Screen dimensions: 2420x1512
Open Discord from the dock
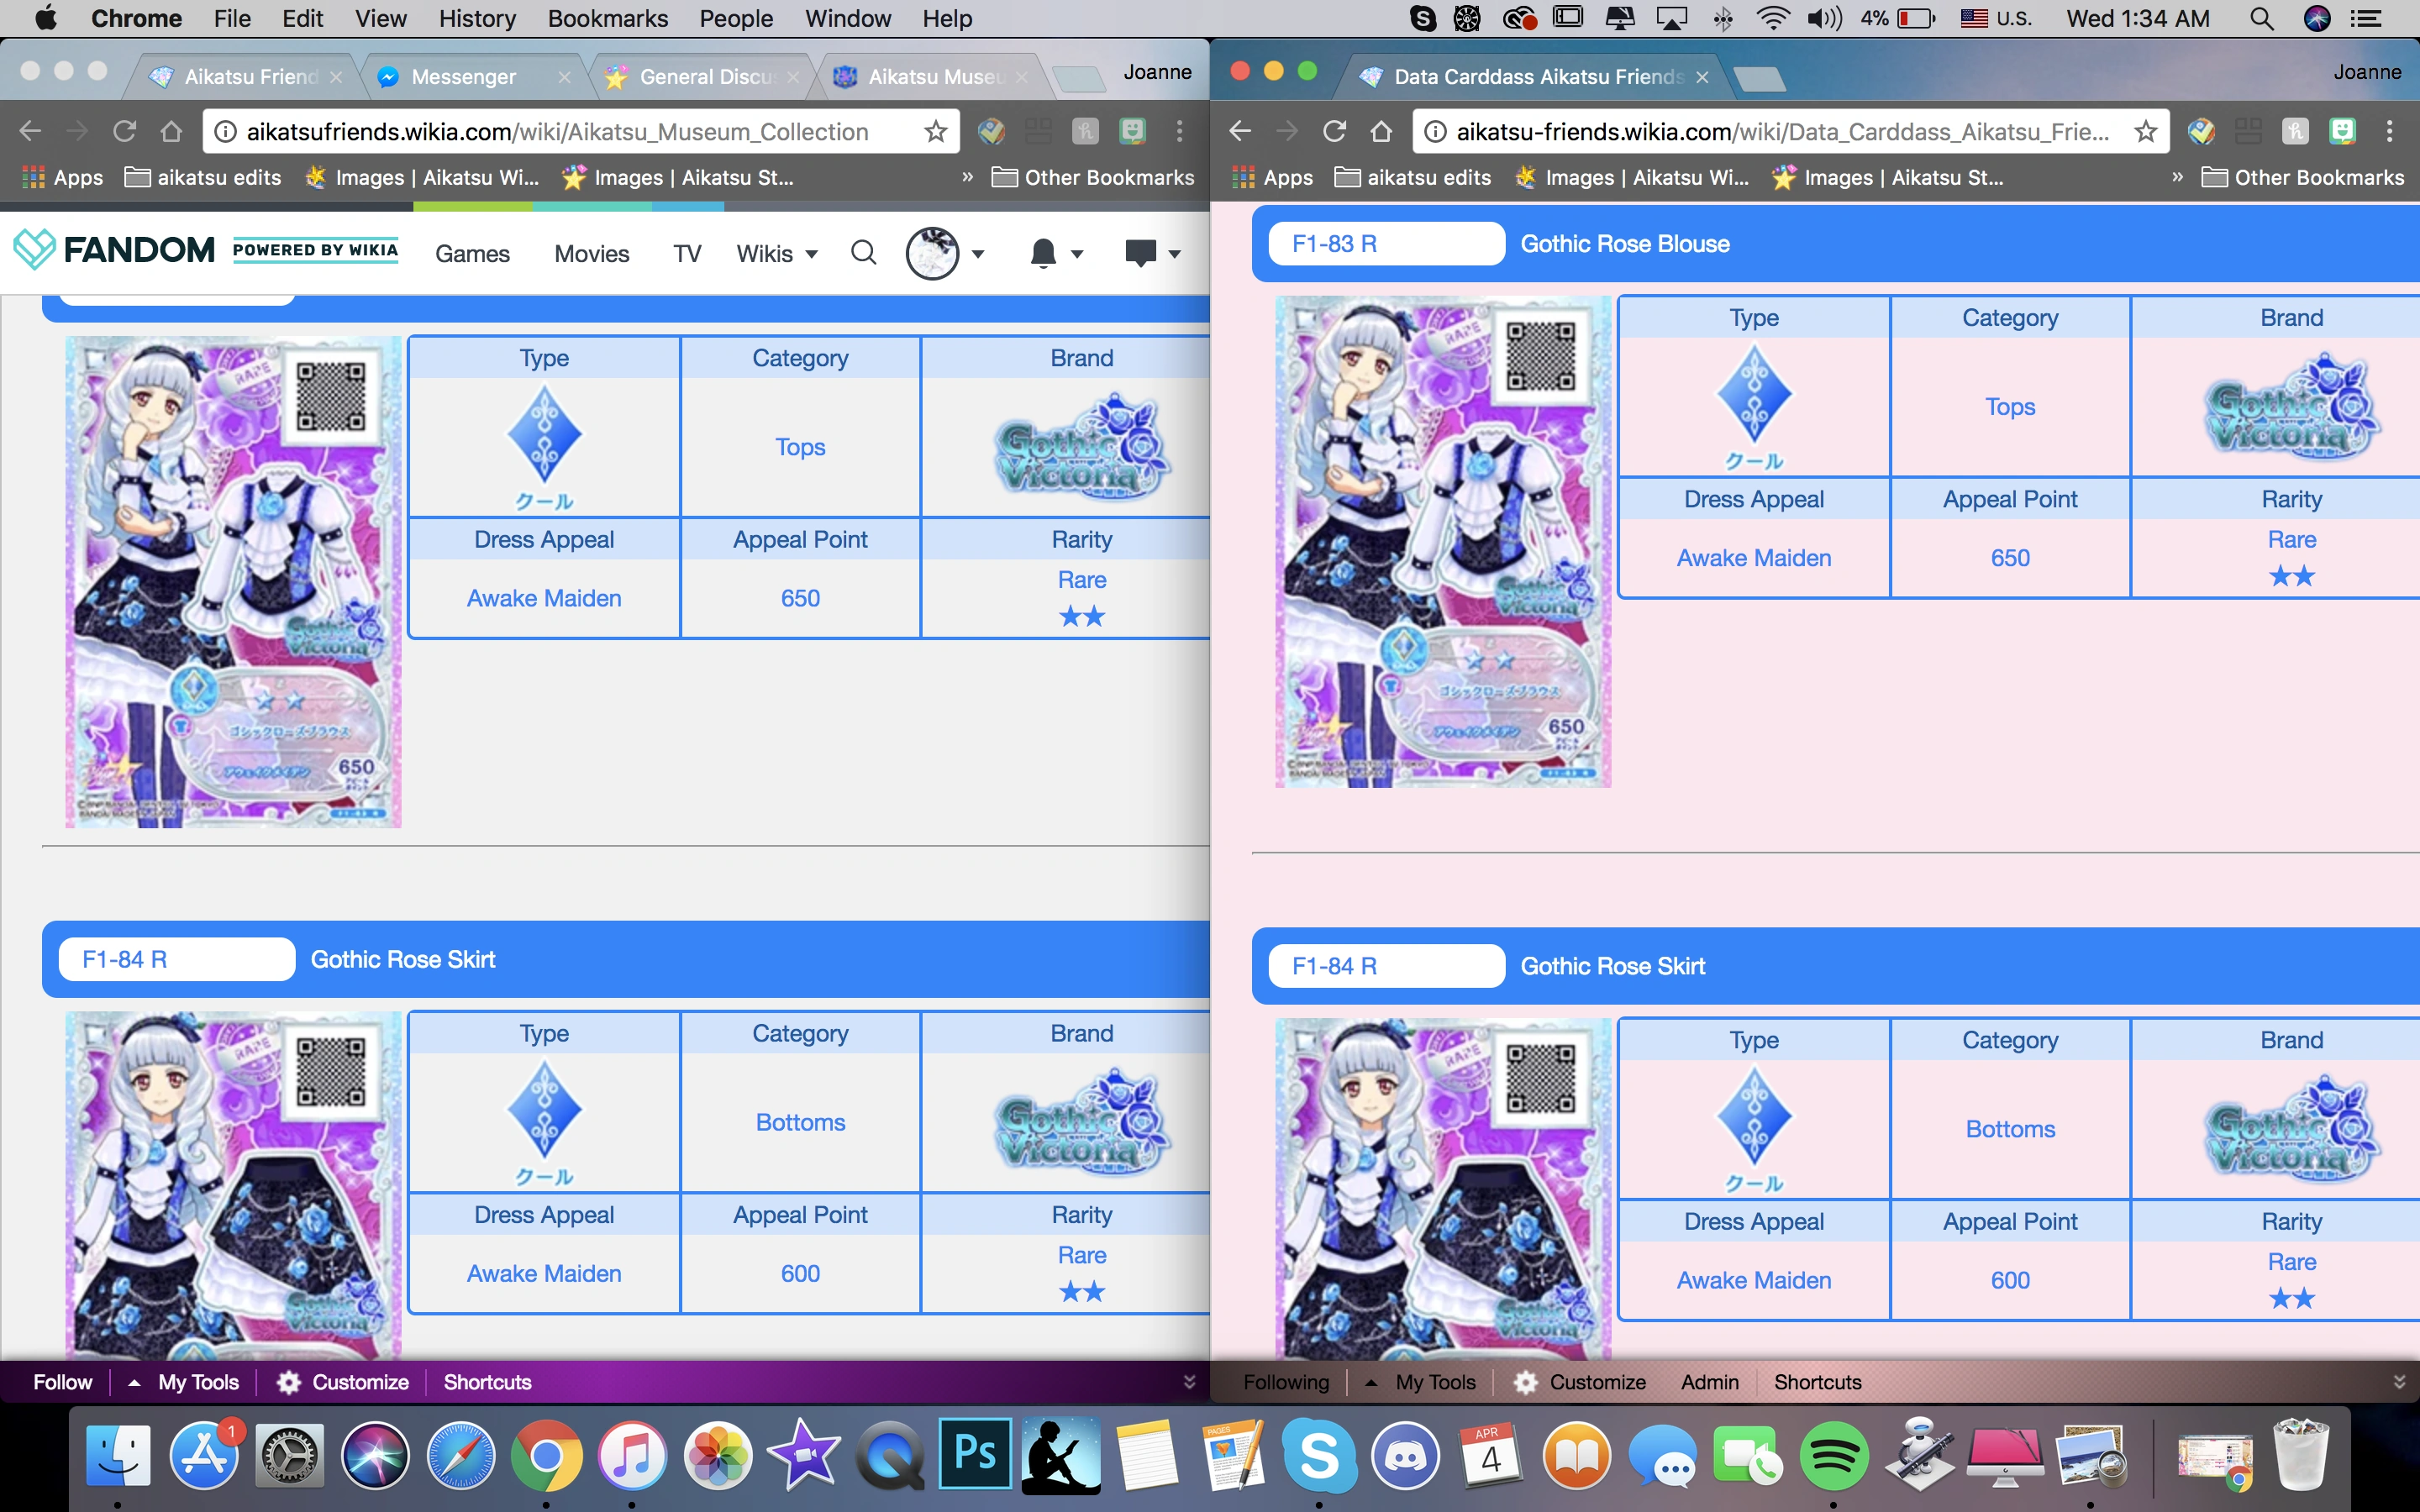pyautogui.click(x=1405, y=1456)
